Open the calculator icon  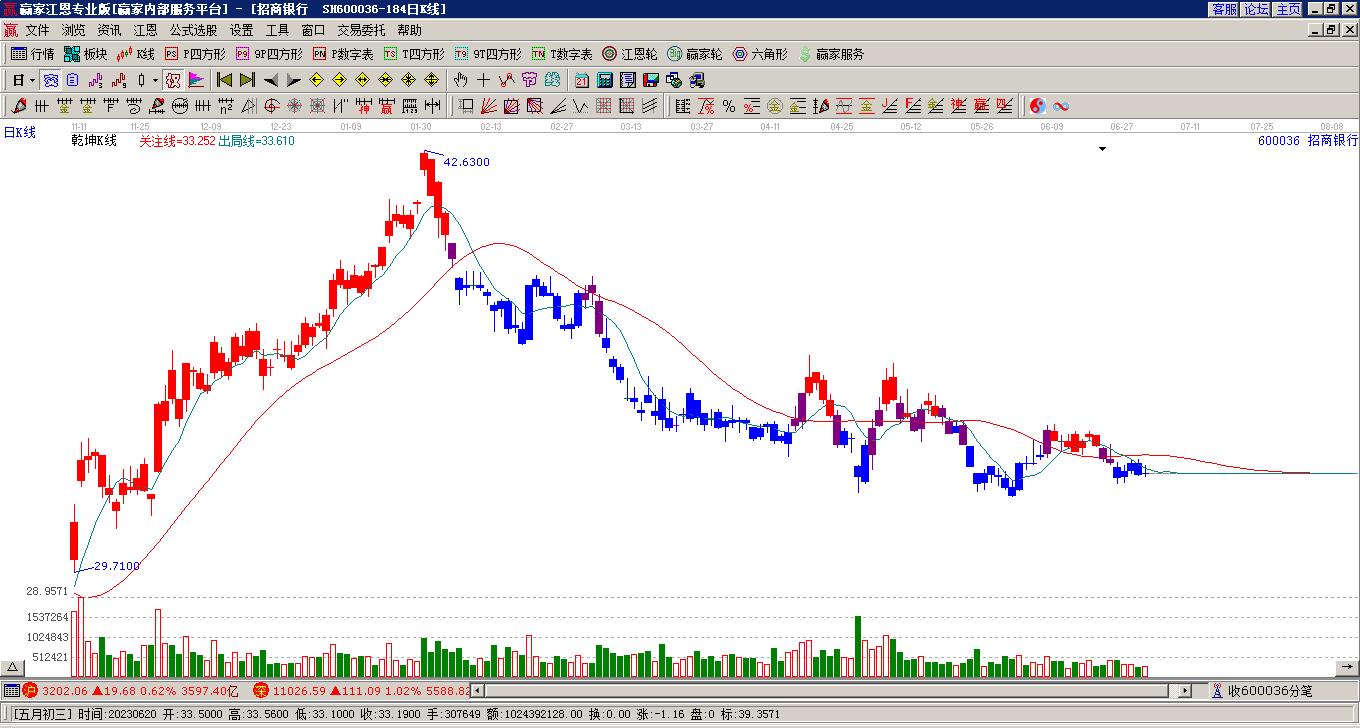605,80
